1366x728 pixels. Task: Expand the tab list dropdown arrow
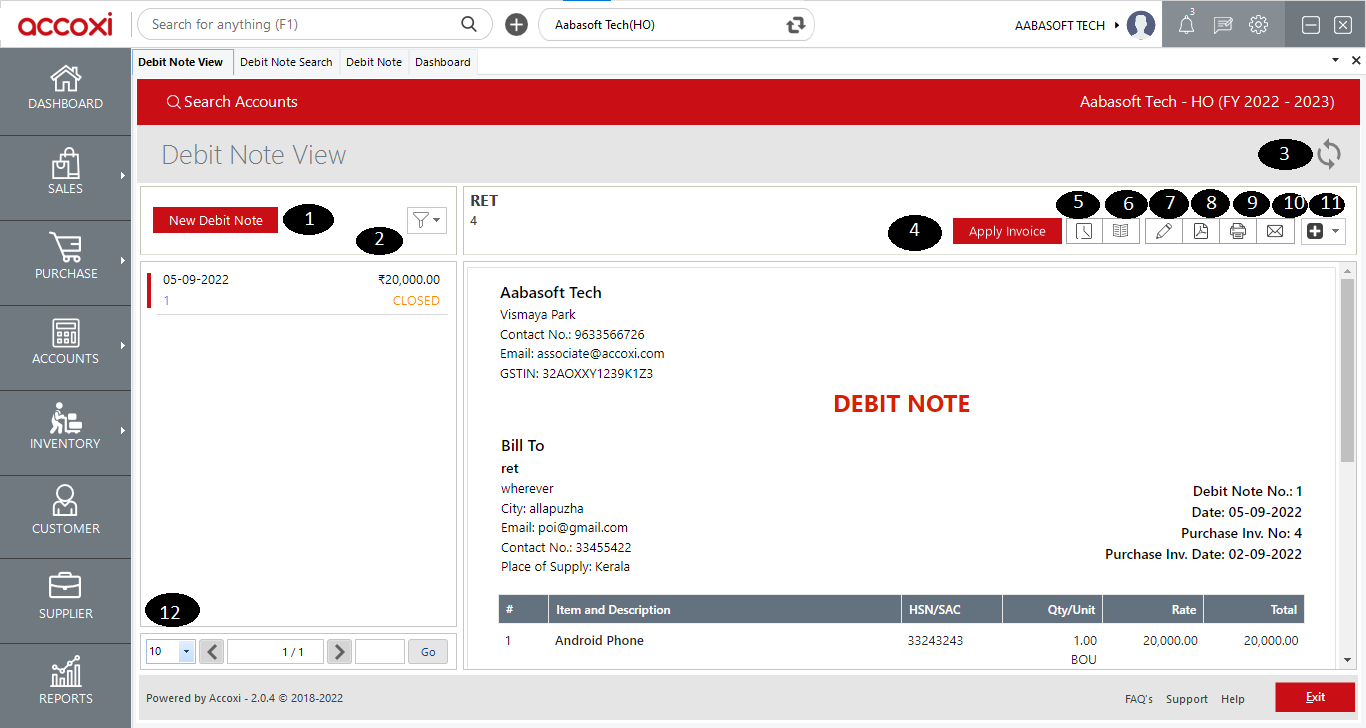[1336, 61]
